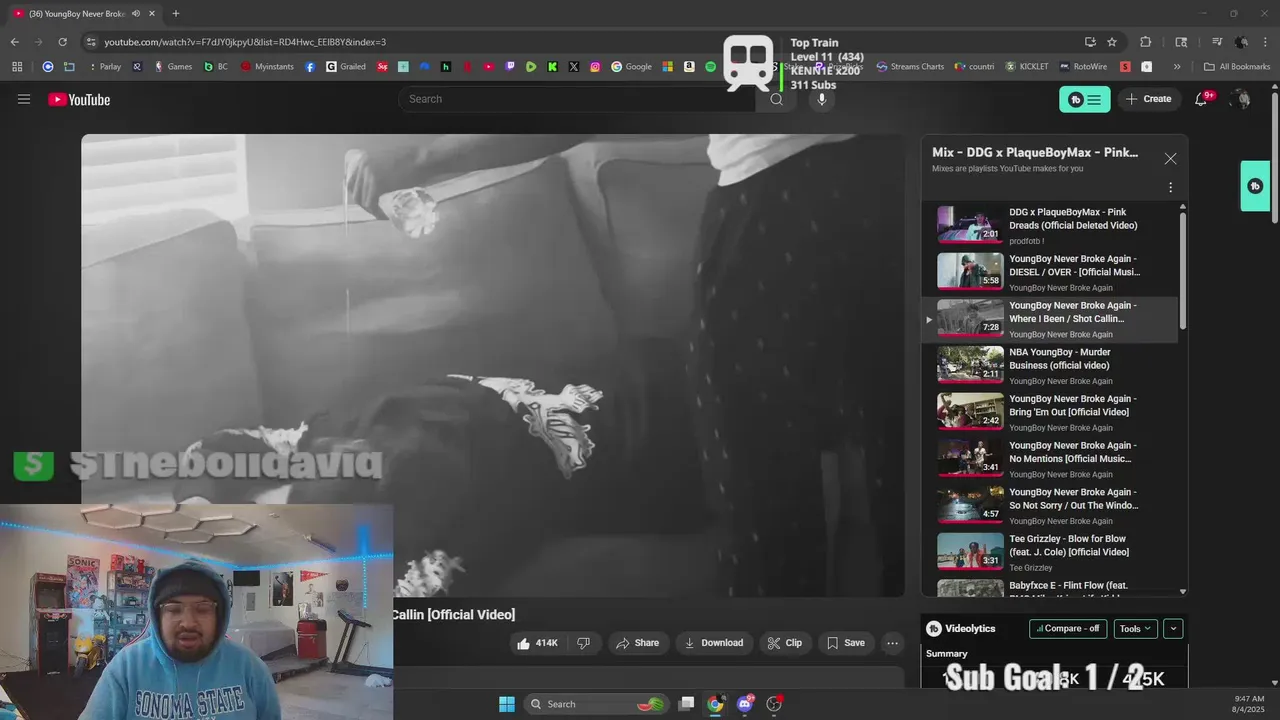Open the Microsoft bookmark icon

(x=667, y=67)
